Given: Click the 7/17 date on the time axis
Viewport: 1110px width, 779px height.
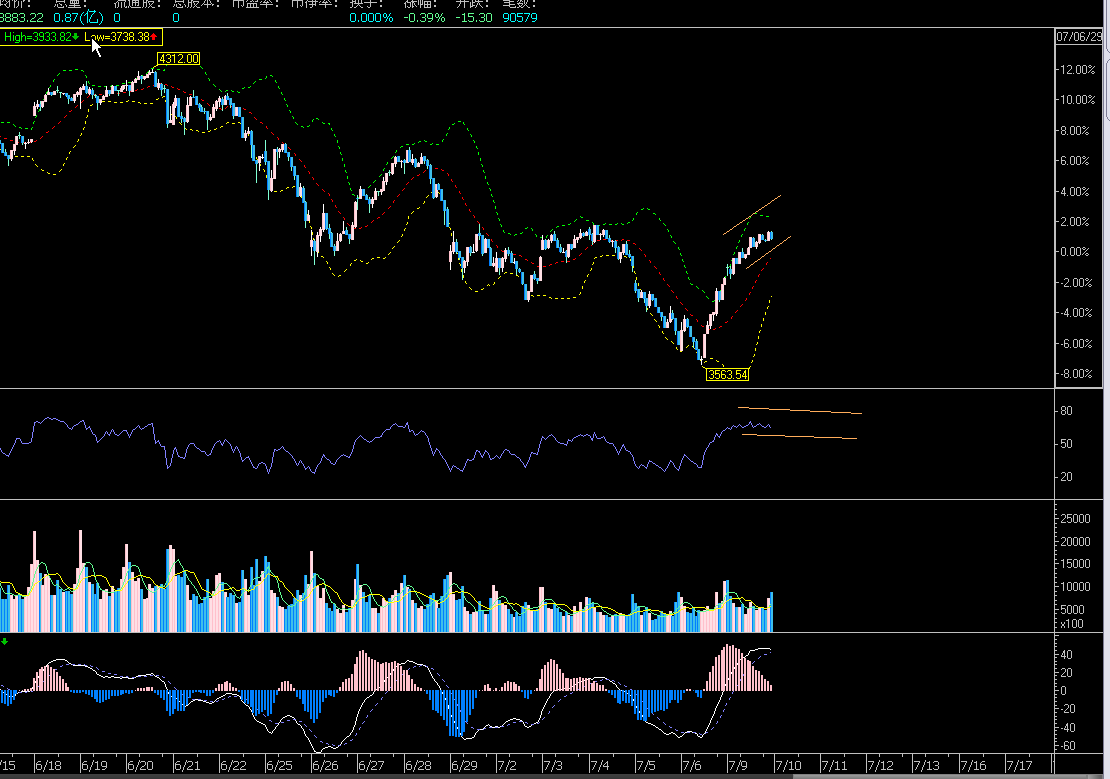Looking at the screenshot, I should (x=1019, y=765).
